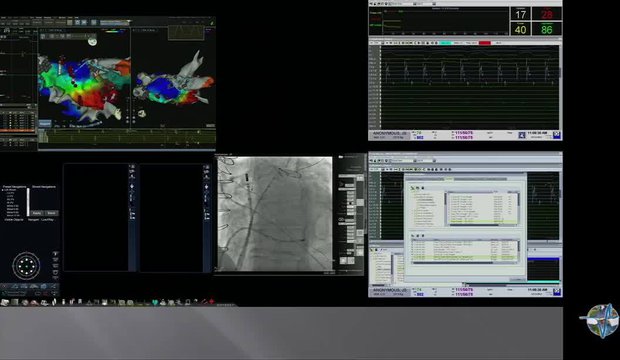Toggle the red highlighted button in recording toolbar
Image resolution: width=620 pixels, height=360 pixels.
pos(484,43)
